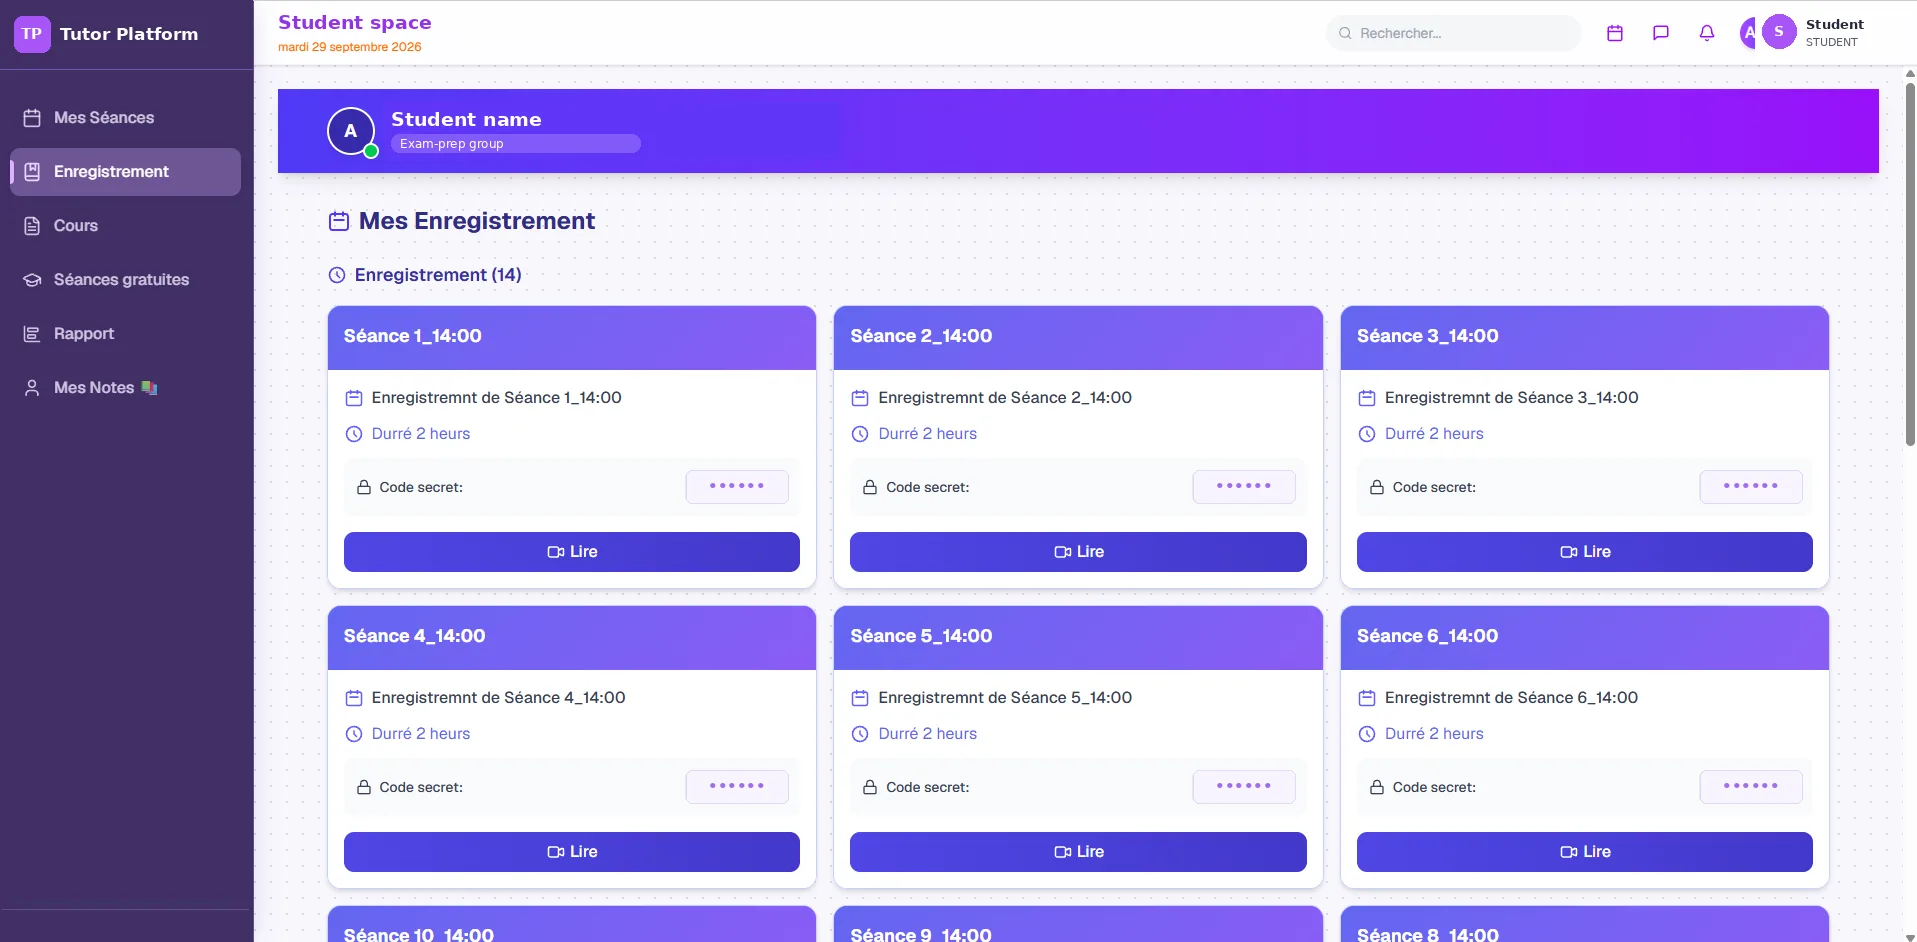The height and width of the screenshot is (942, 1917).
Task: Click the Student name avatar circle A
Action: click(x=351, y=131)
